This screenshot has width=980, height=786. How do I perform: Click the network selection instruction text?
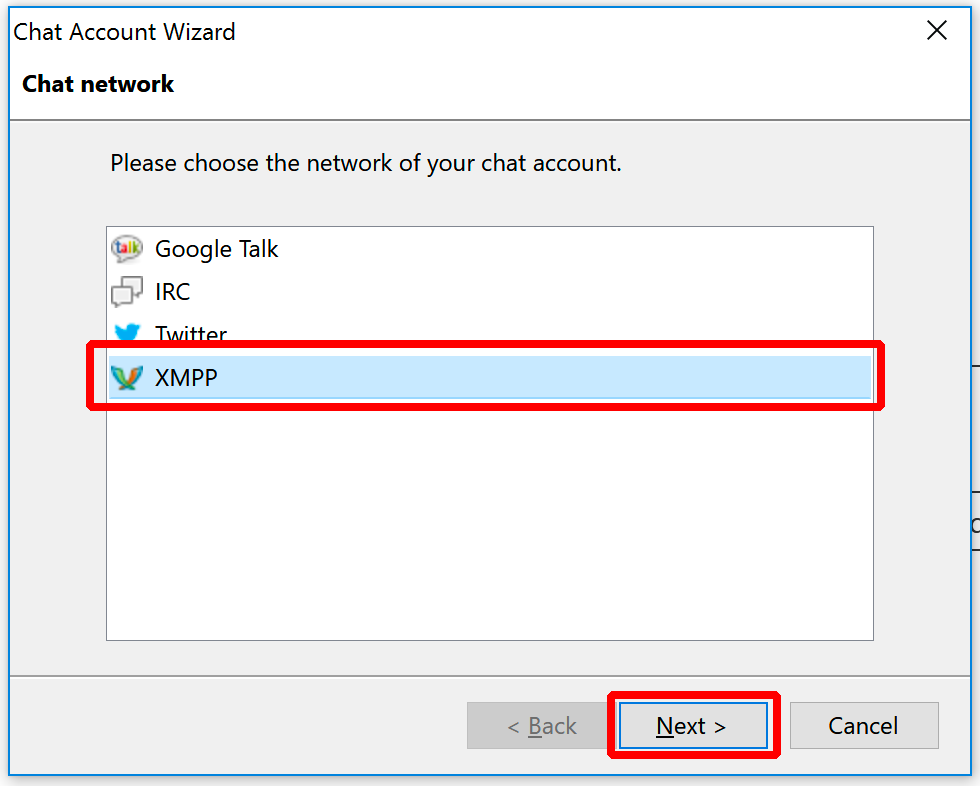(x=366, y=163)
